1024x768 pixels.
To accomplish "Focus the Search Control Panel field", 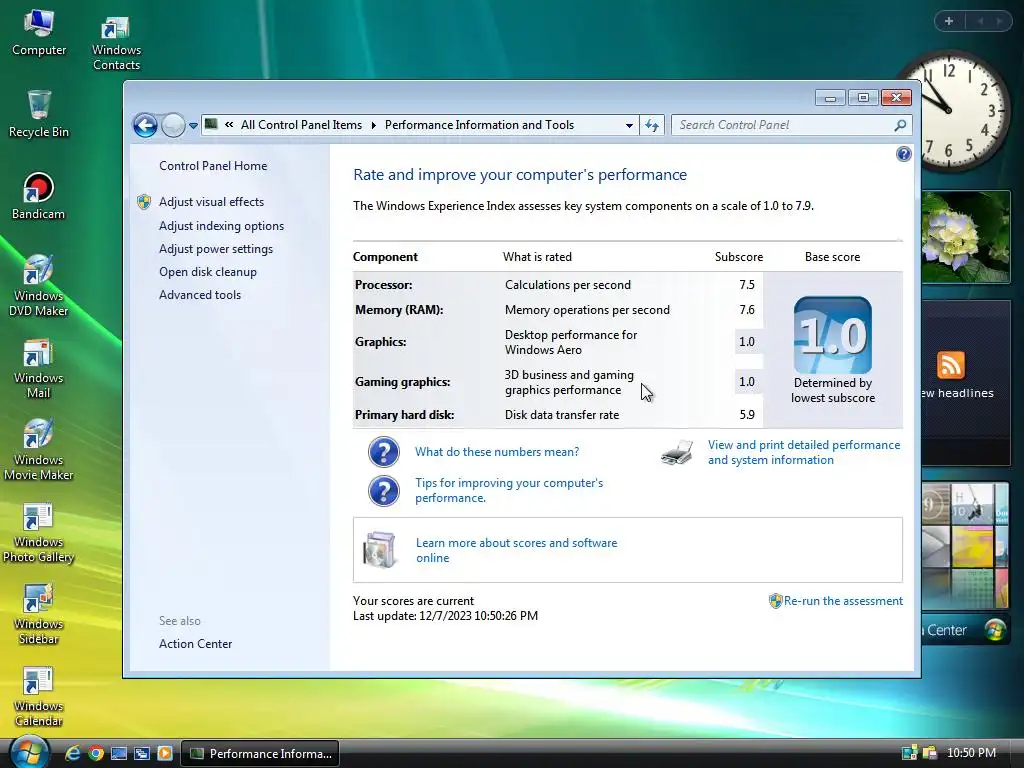I will point(783,125).
